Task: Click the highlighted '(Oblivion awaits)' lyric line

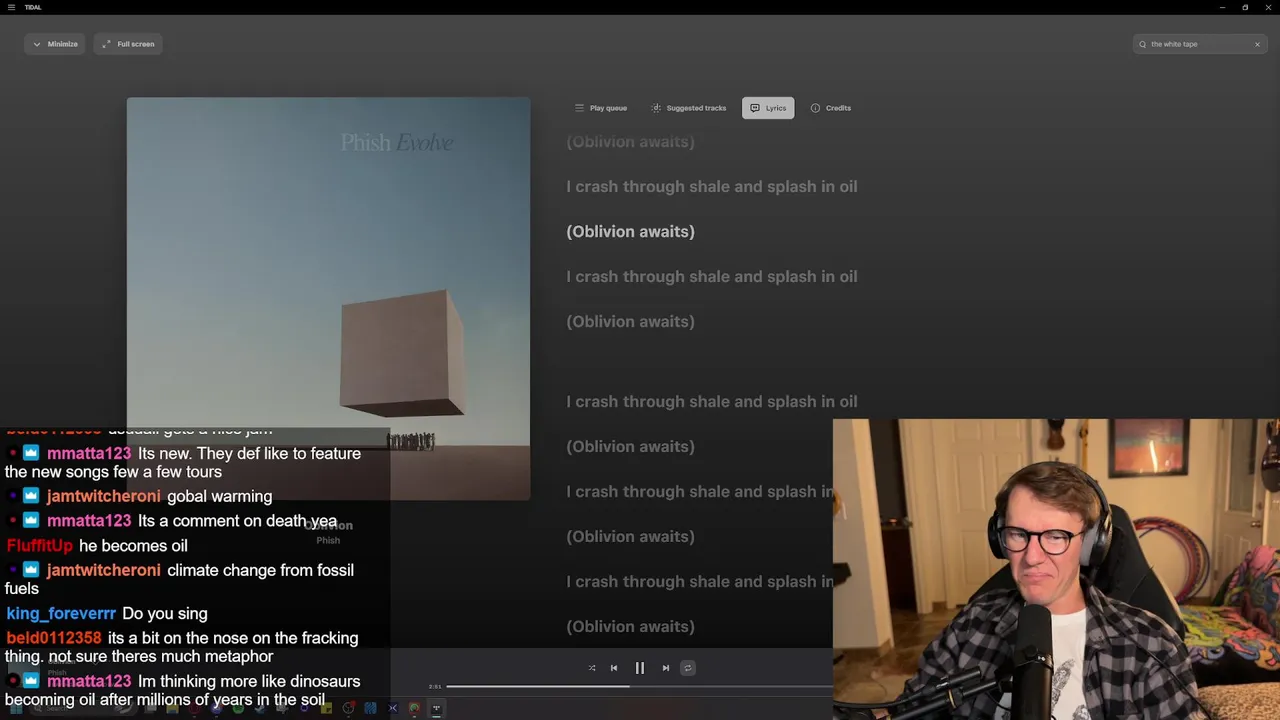Action: click(x=630, y=231)
